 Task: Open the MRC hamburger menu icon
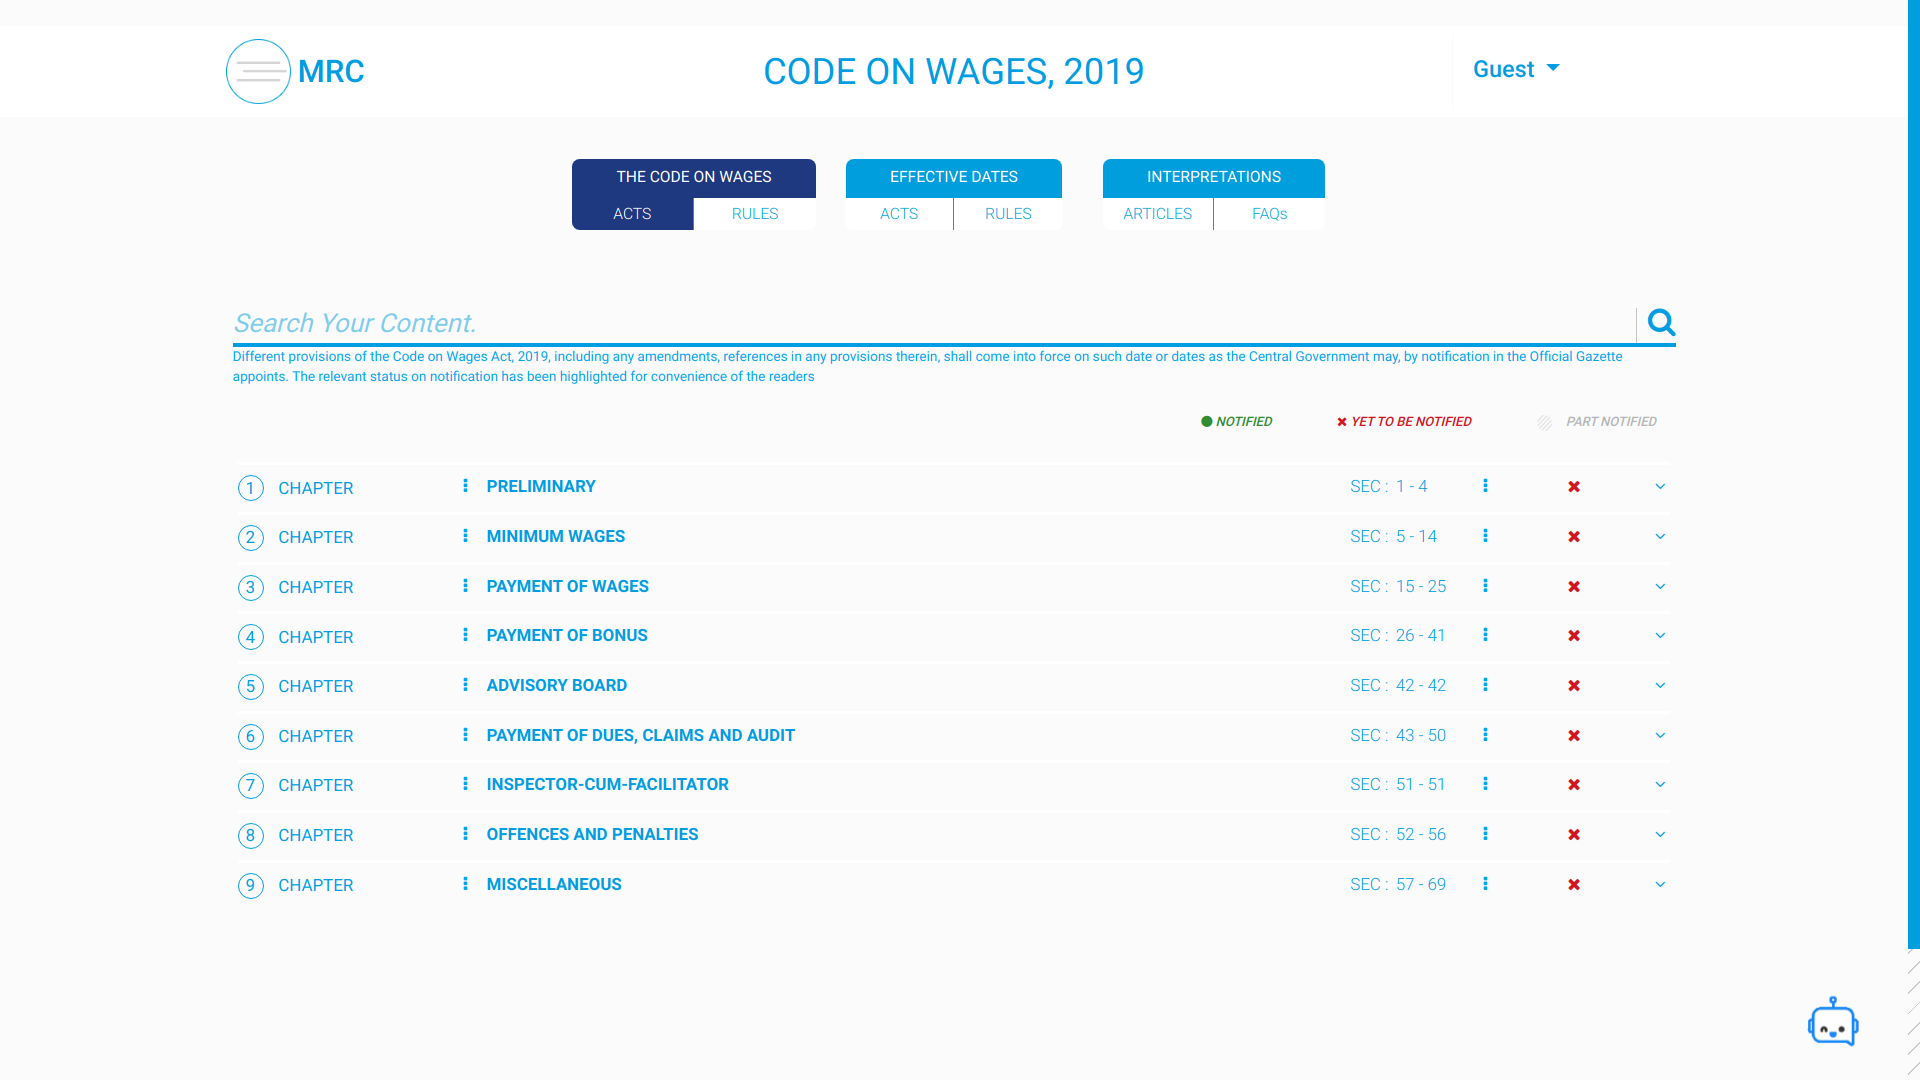tap(258, 71)
